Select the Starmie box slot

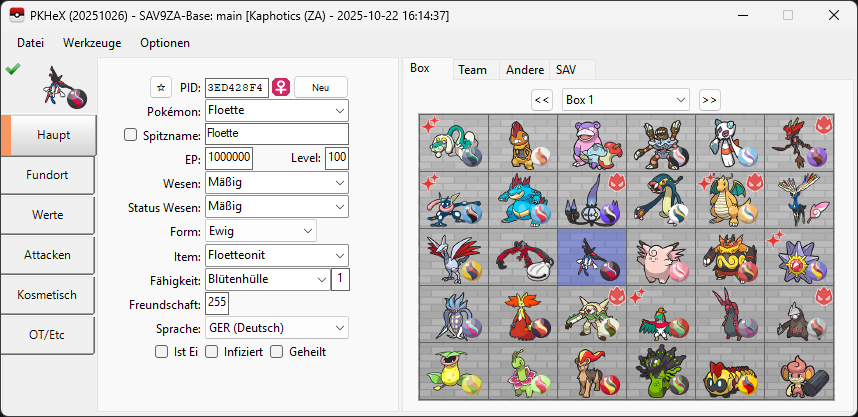coord(799,257)
